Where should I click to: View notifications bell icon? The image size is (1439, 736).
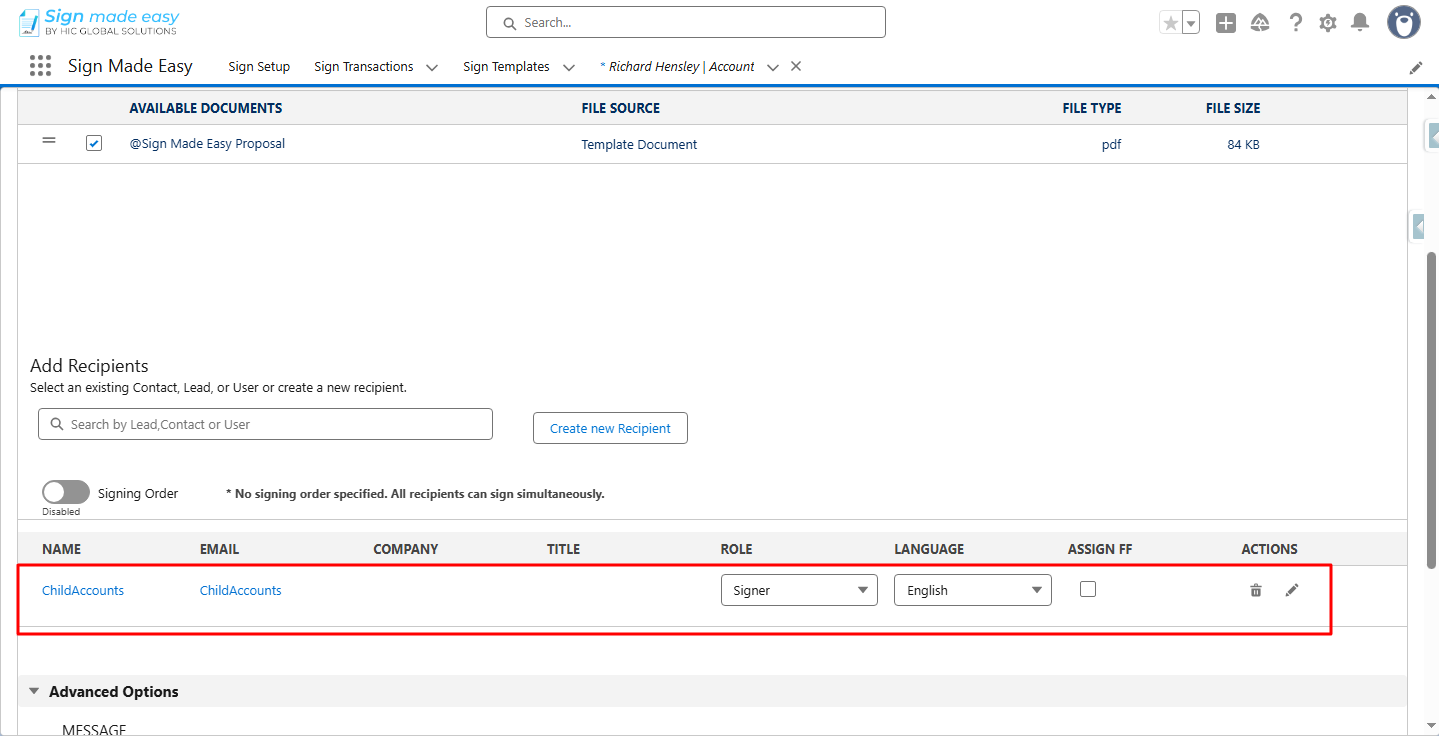1359,21
